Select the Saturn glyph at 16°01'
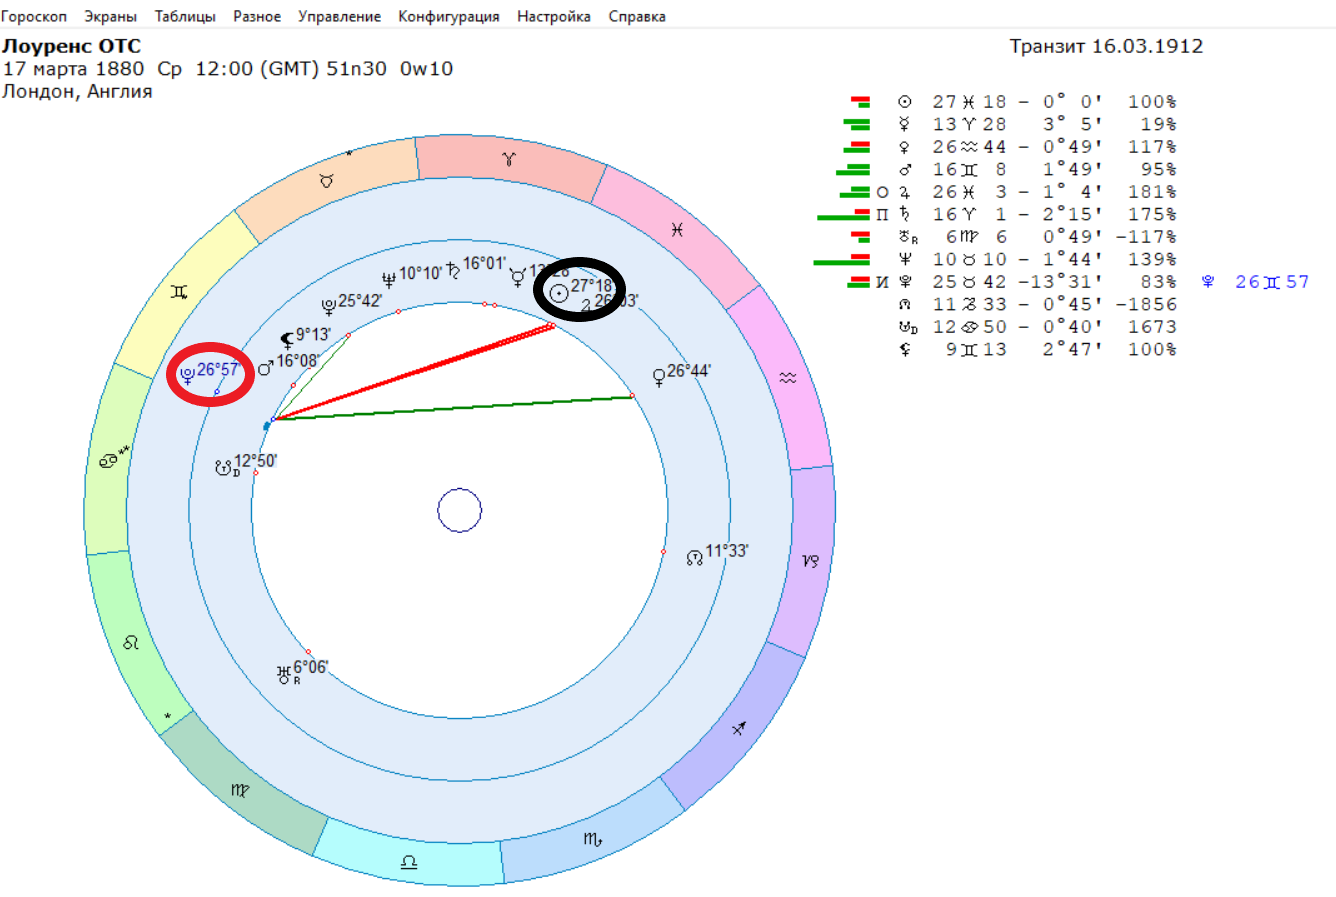The width and height of the screenshot is (1336, 897). point(453,268)
